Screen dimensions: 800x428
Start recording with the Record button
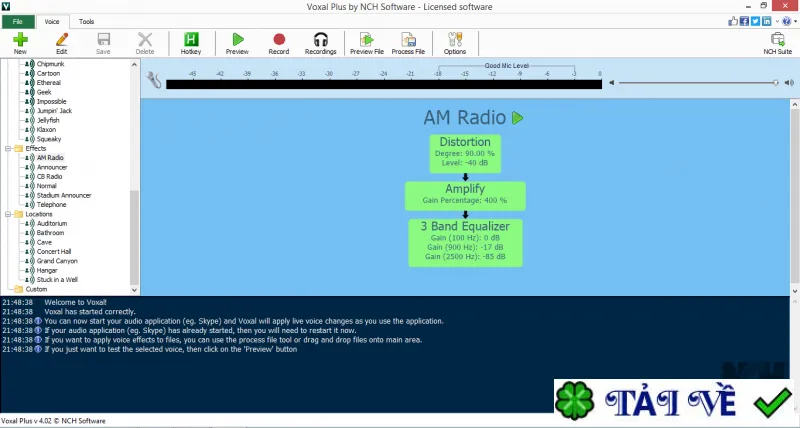pyautogui.click(x=279, y=43)
